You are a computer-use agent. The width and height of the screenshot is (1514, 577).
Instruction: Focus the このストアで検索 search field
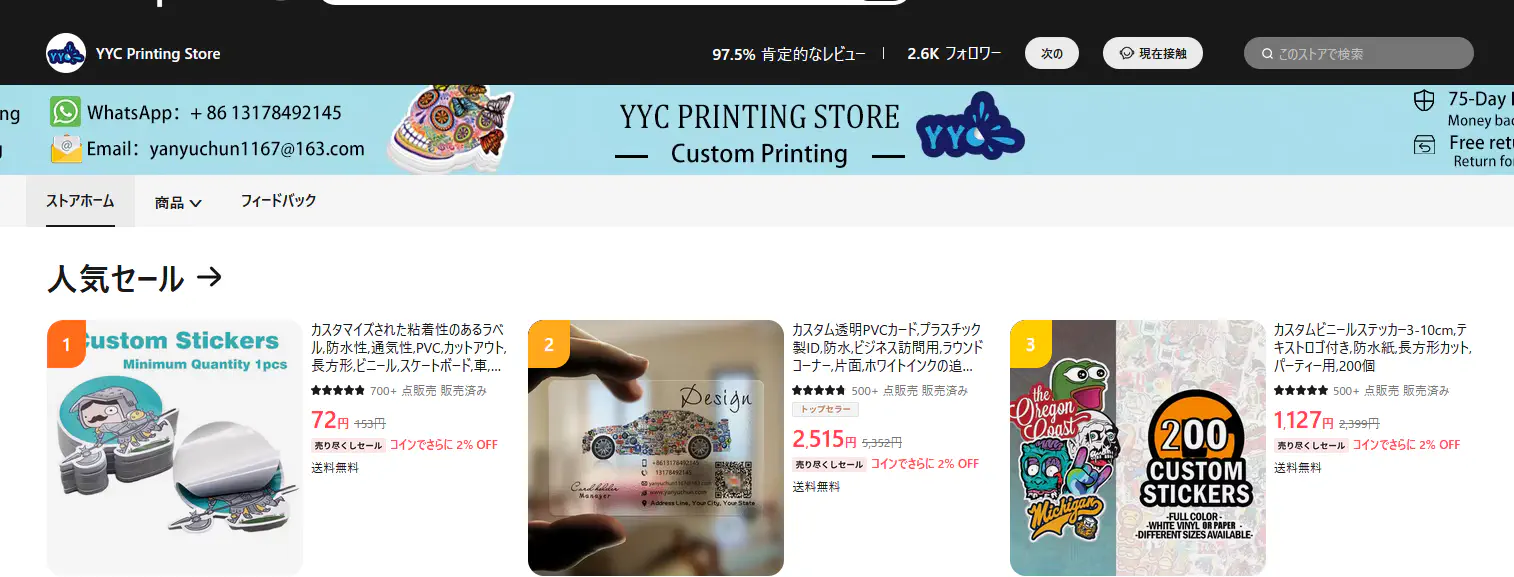pos(1359,53)
